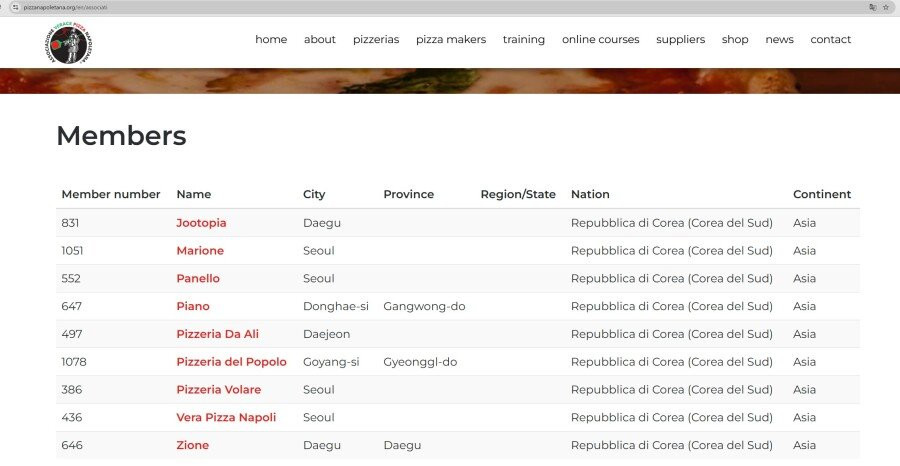Click the translate page icon in address bar
Screen dimensions: 900x466
tap(872, 7)
